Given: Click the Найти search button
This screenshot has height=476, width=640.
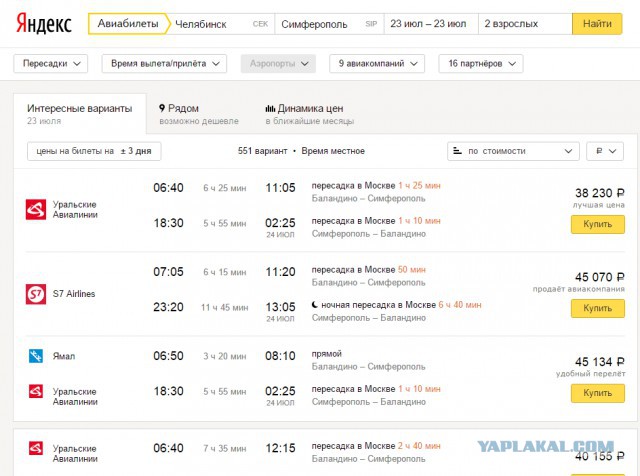Looking at the screenshot, I should point(597,24).
